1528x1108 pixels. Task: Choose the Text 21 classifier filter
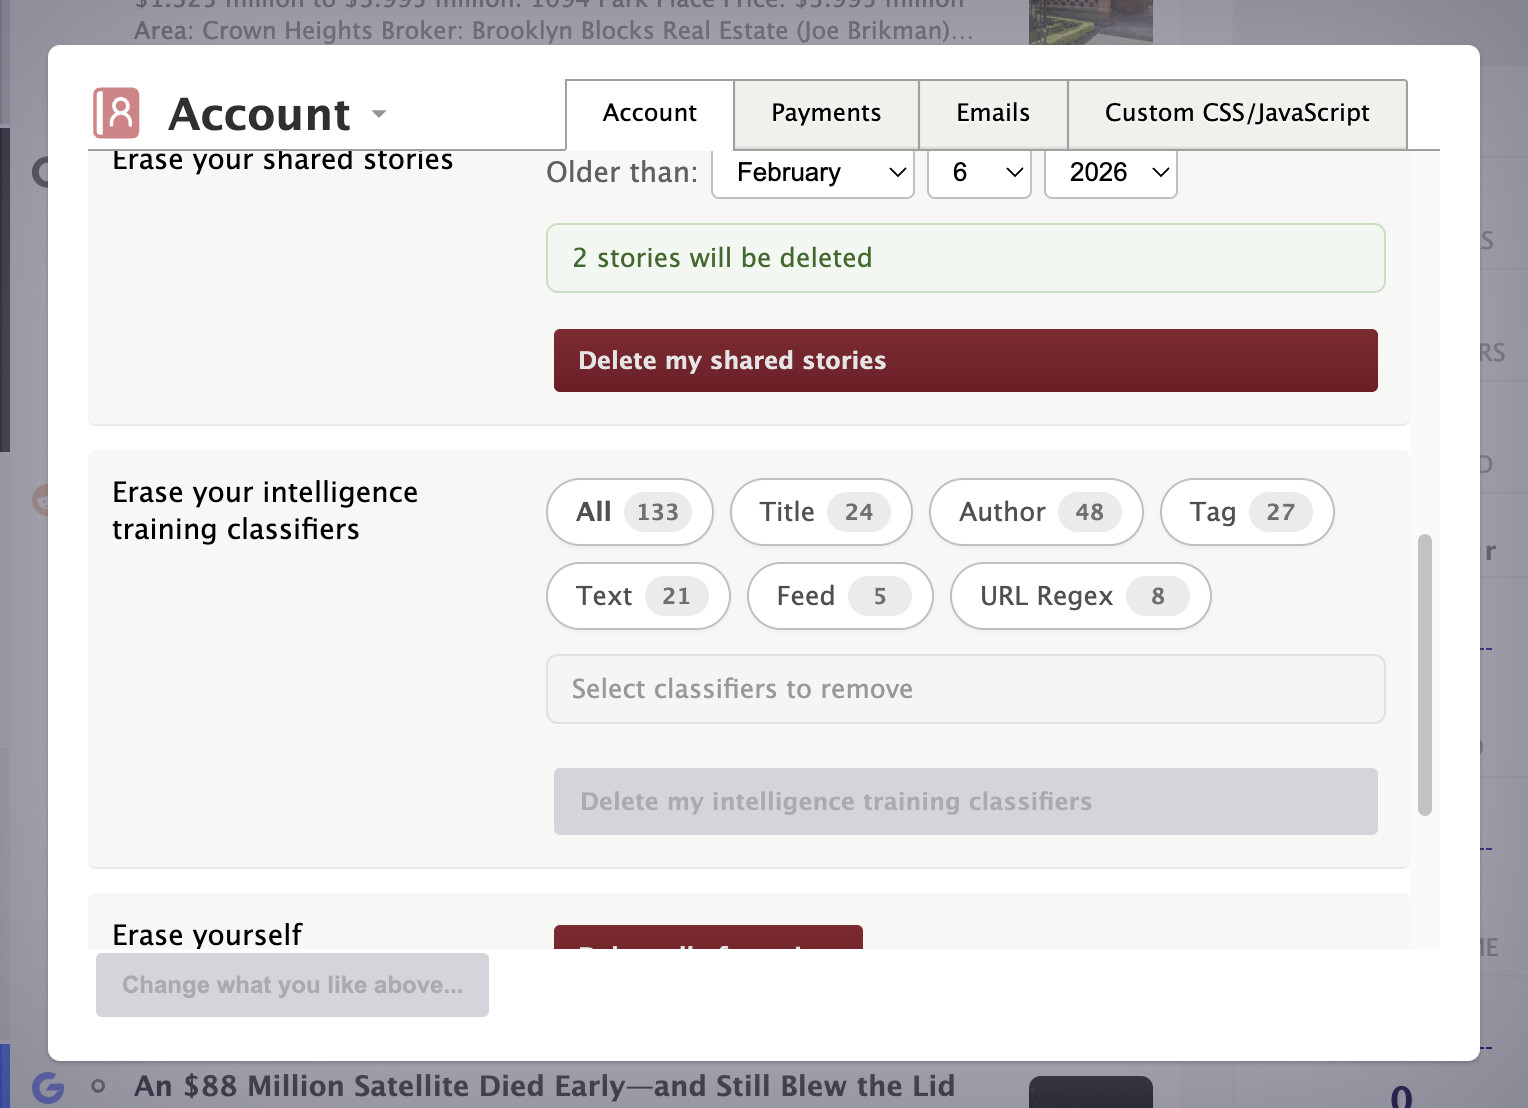pyautogui.click(x=637, y=596)
